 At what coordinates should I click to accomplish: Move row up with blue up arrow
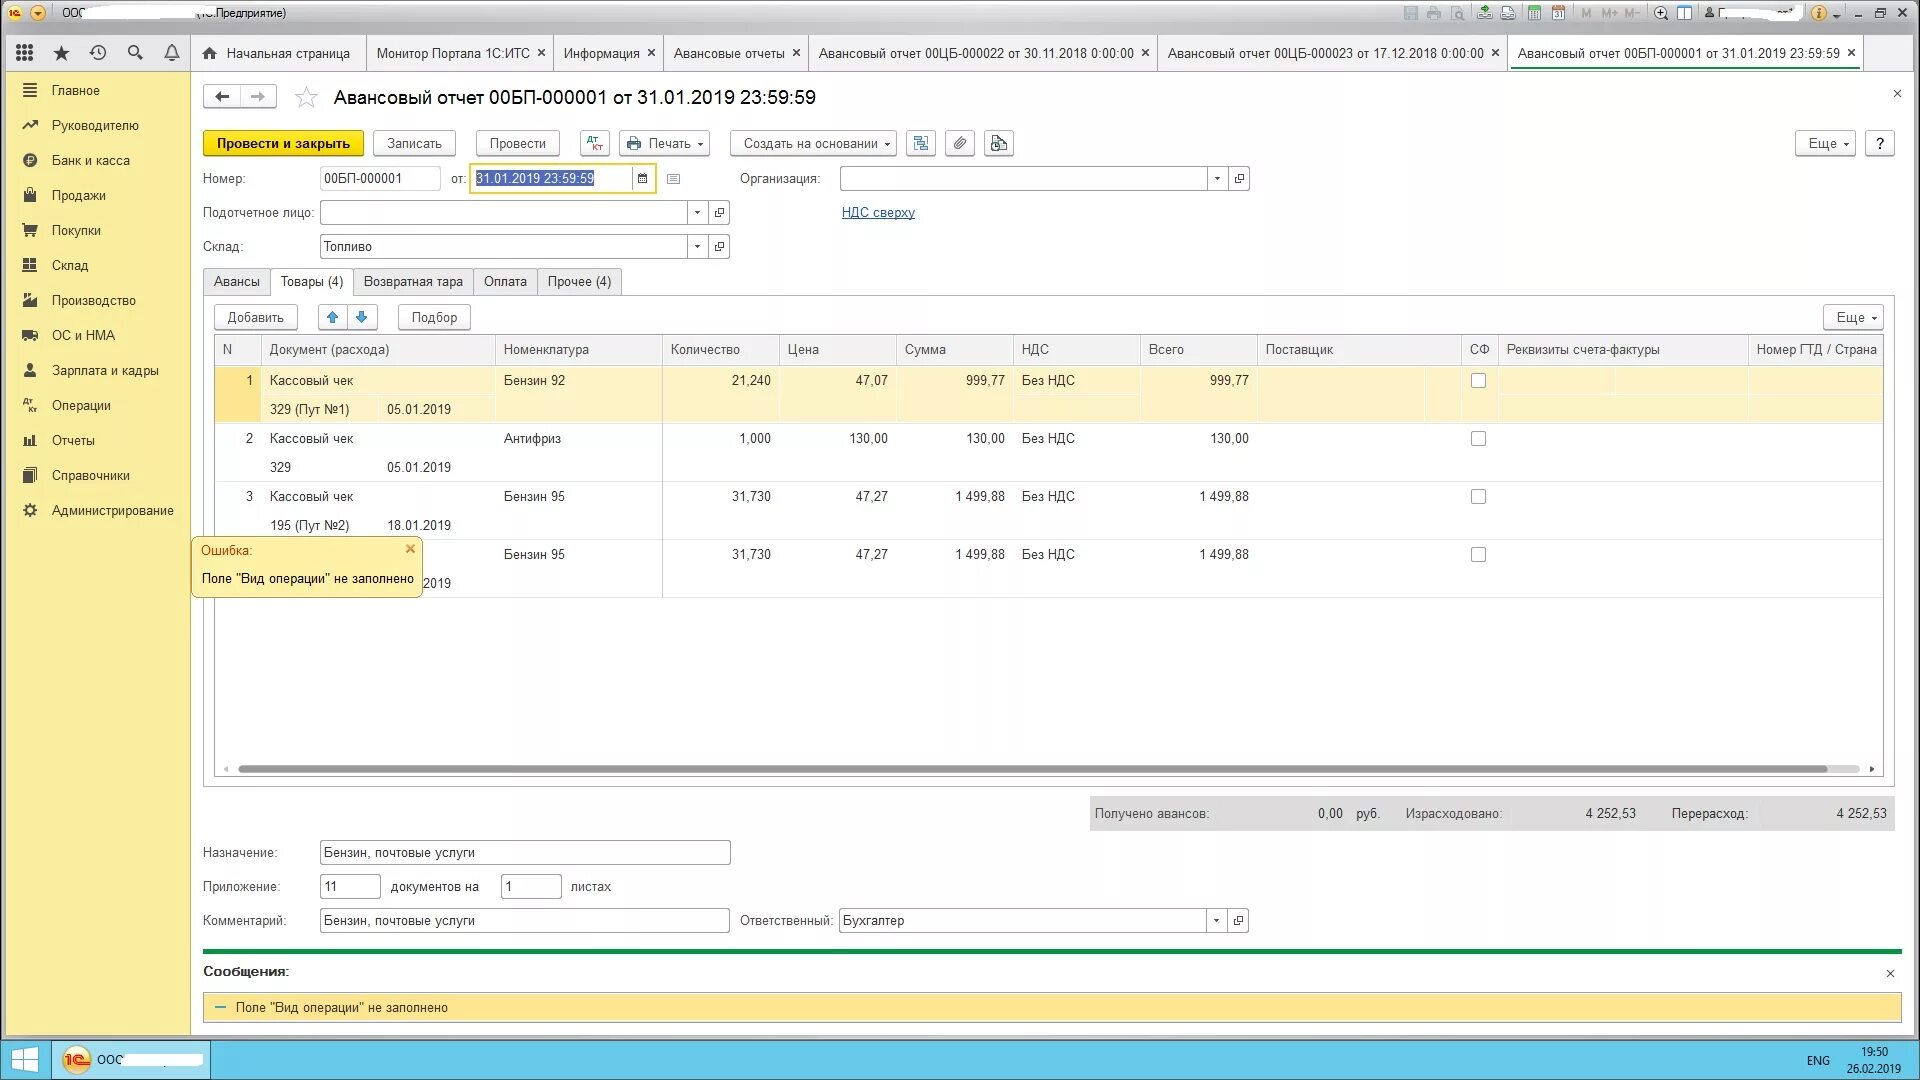tap(332, 317)
